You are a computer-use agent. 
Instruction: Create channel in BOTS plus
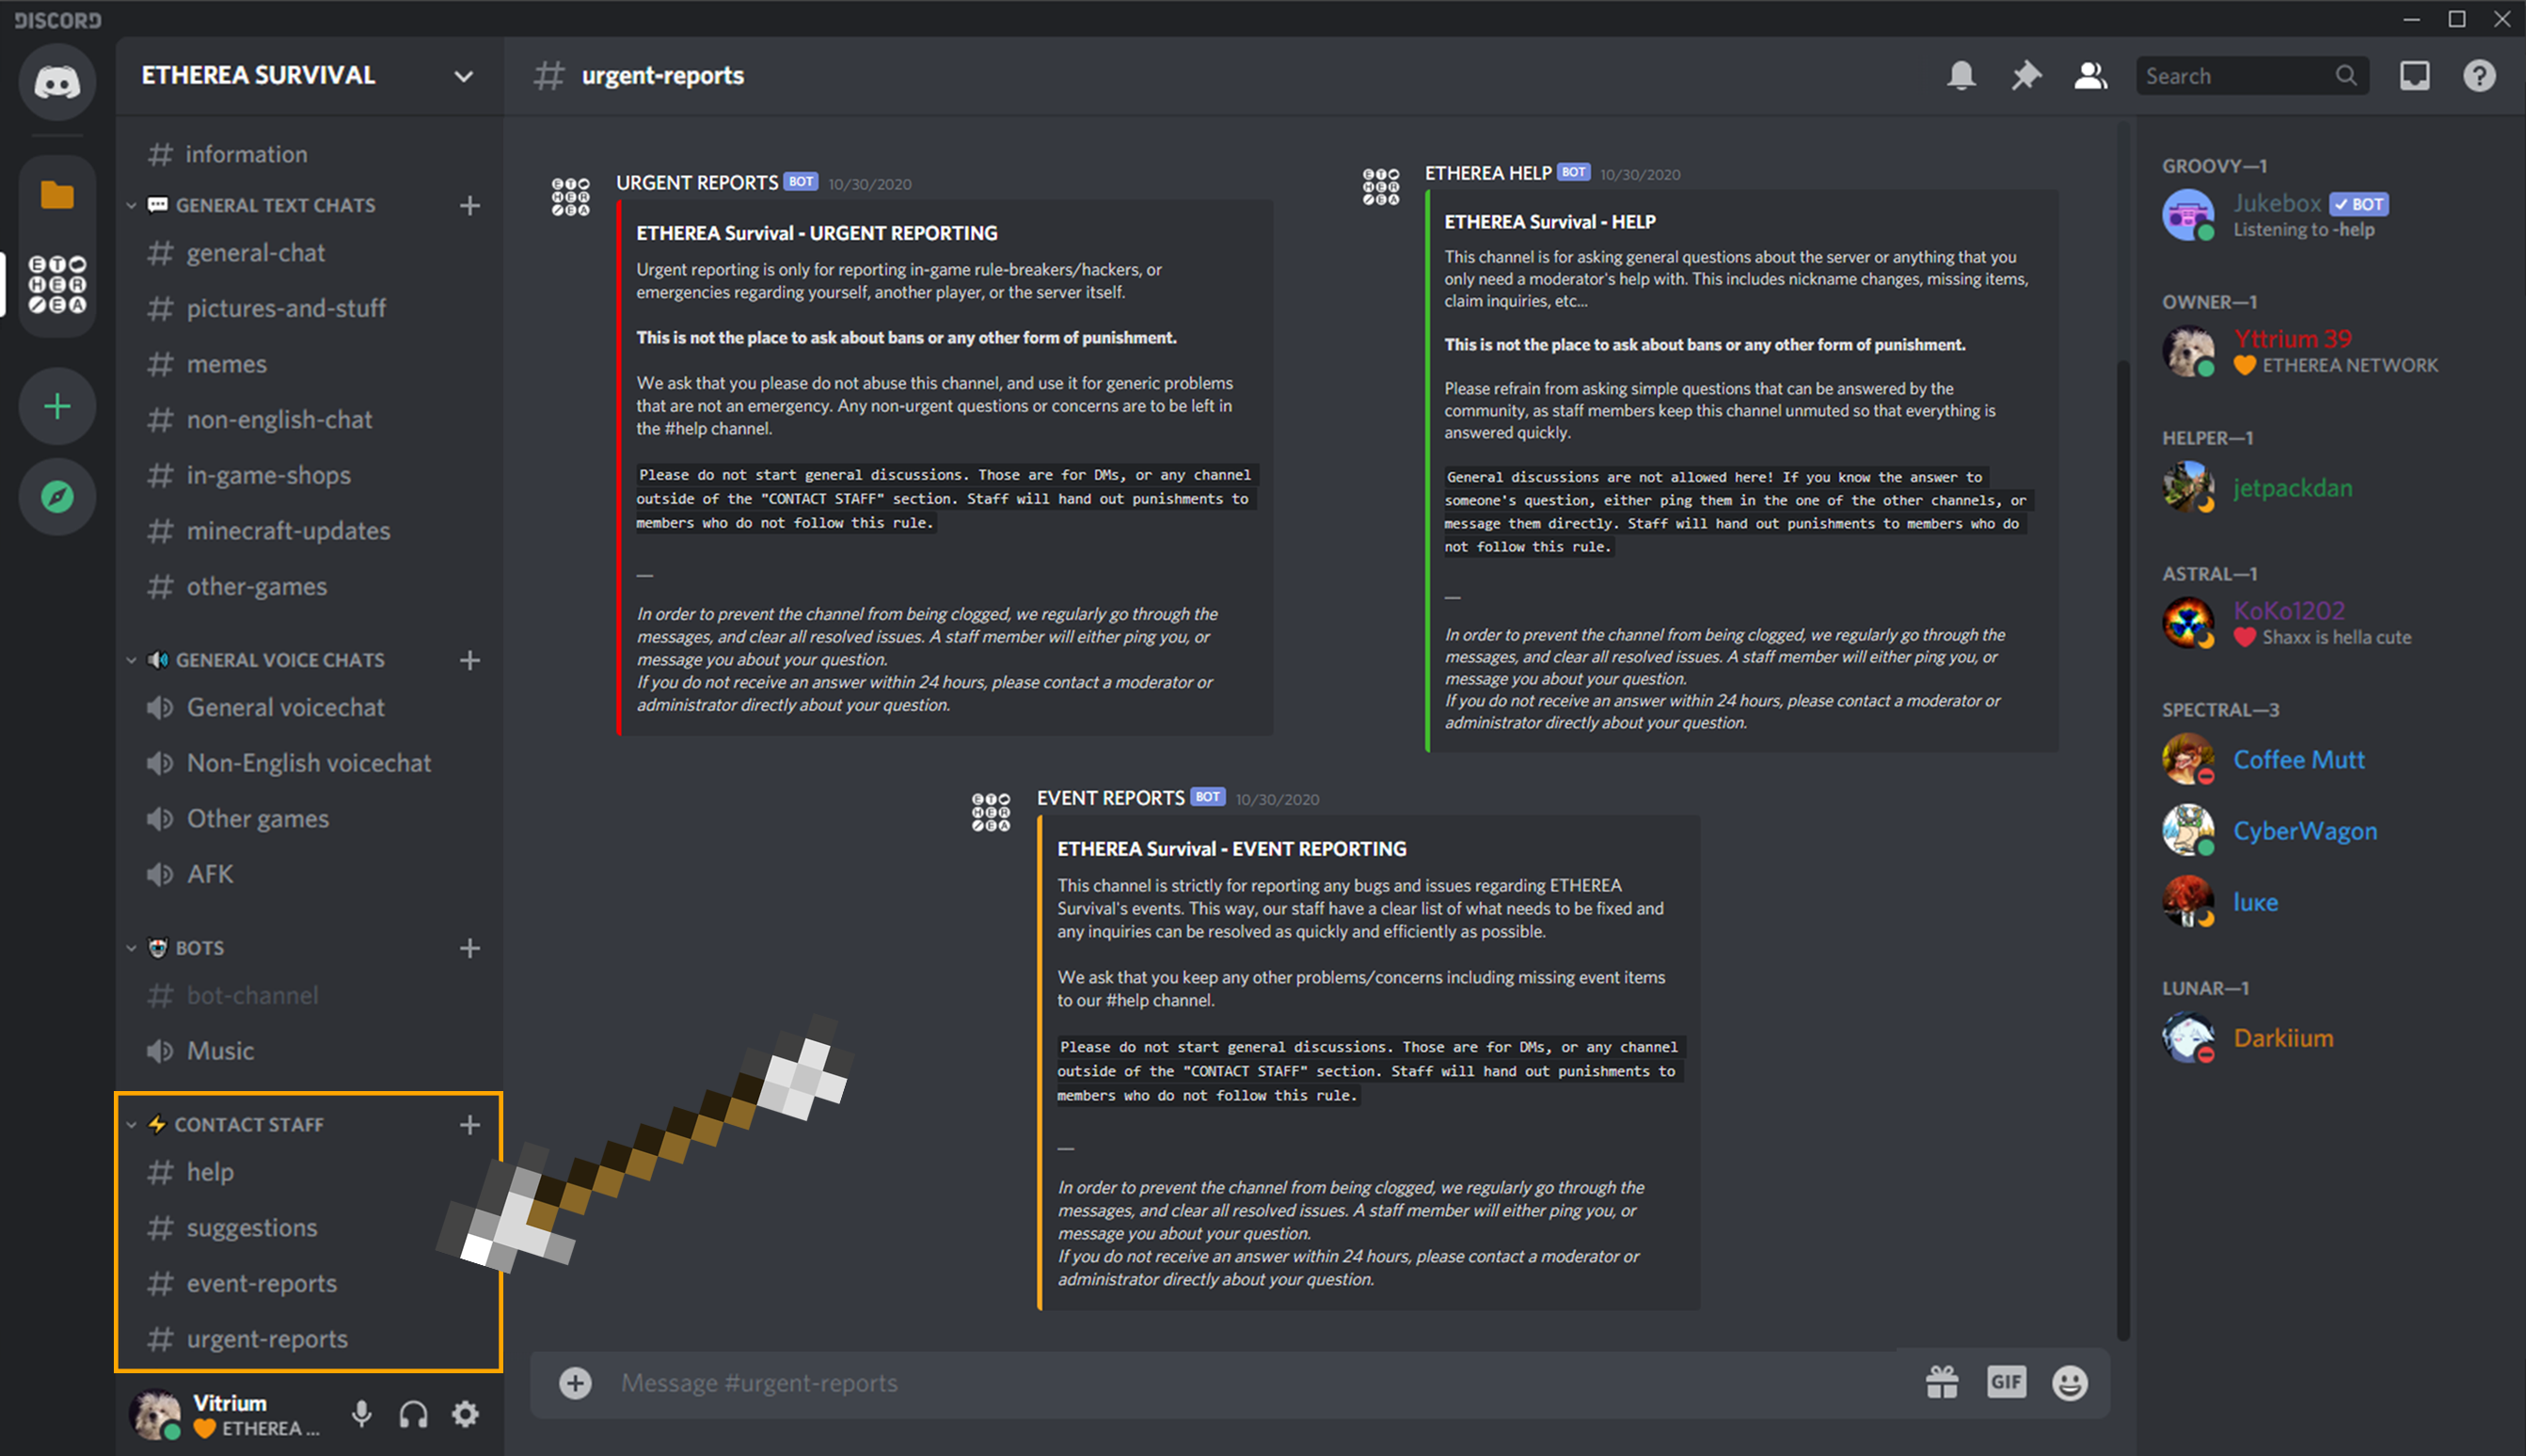point(470,949)
